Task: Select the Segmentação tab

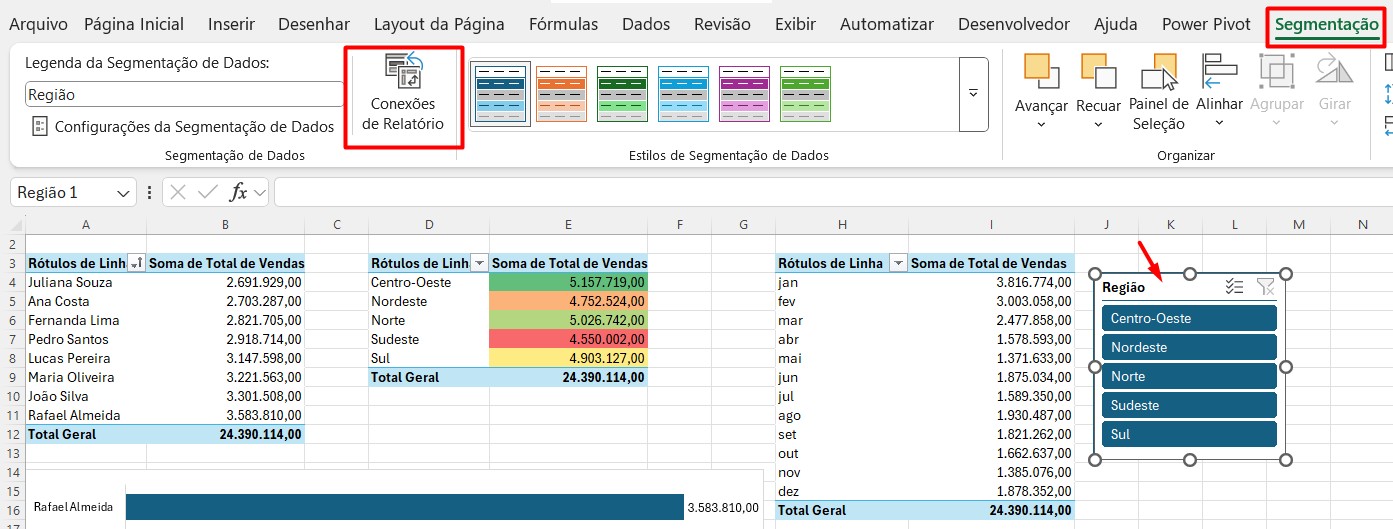Action: (x=1327, y=24)
